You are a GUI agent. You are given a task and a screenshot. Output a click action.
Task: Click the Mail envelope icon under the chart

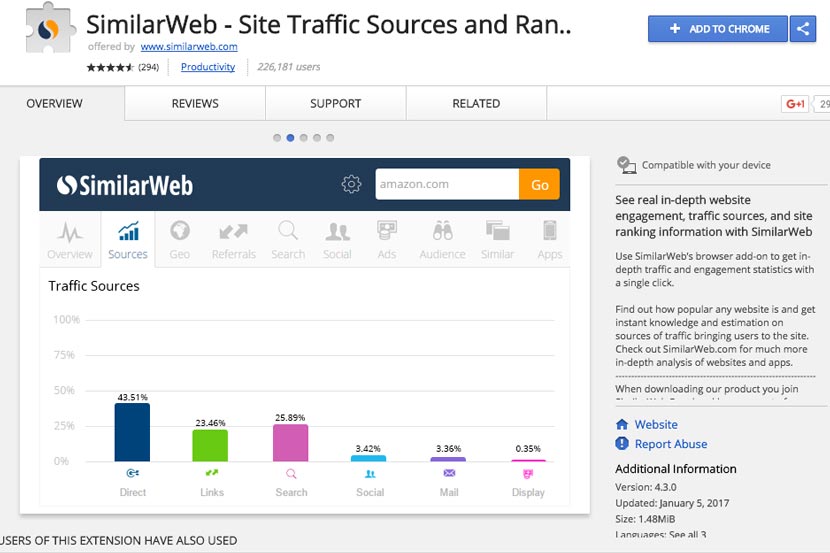click(x=449, y=473)
